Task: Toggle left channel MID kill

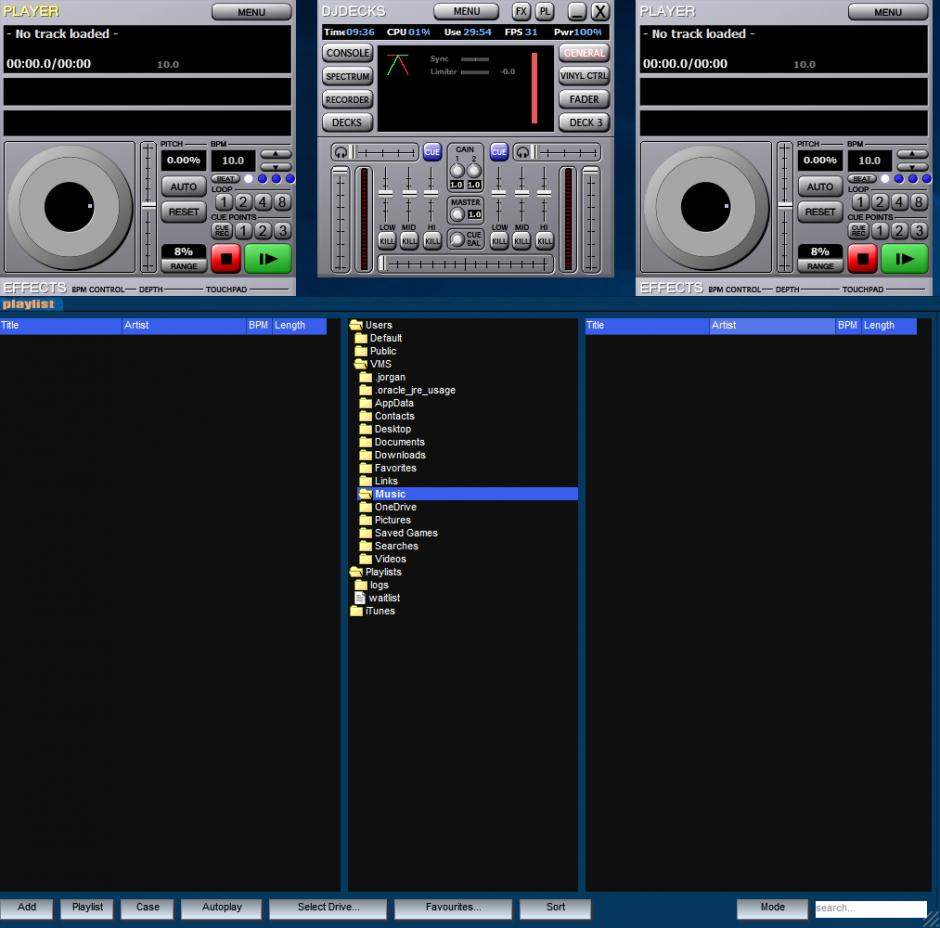Action: point(409,241)
